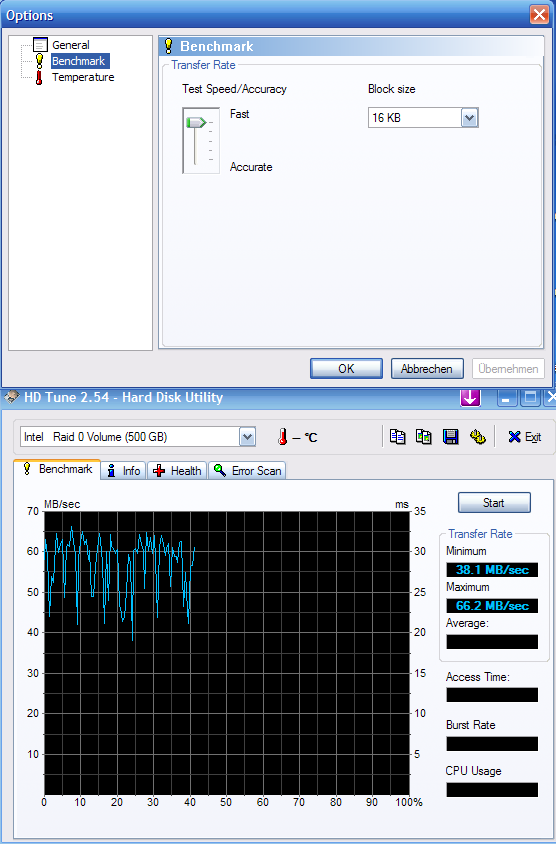
Task: Minimize the HD Tune window
Action: (506, 398)
